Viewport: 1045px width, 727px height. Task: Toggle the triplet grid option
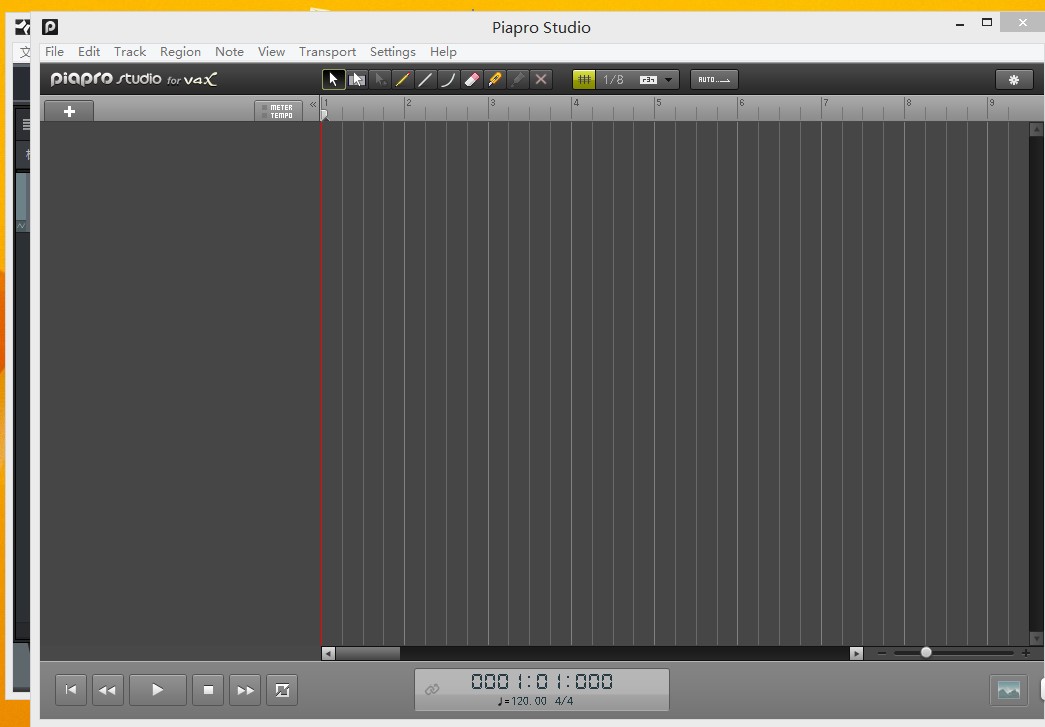(x=648, y=80)
